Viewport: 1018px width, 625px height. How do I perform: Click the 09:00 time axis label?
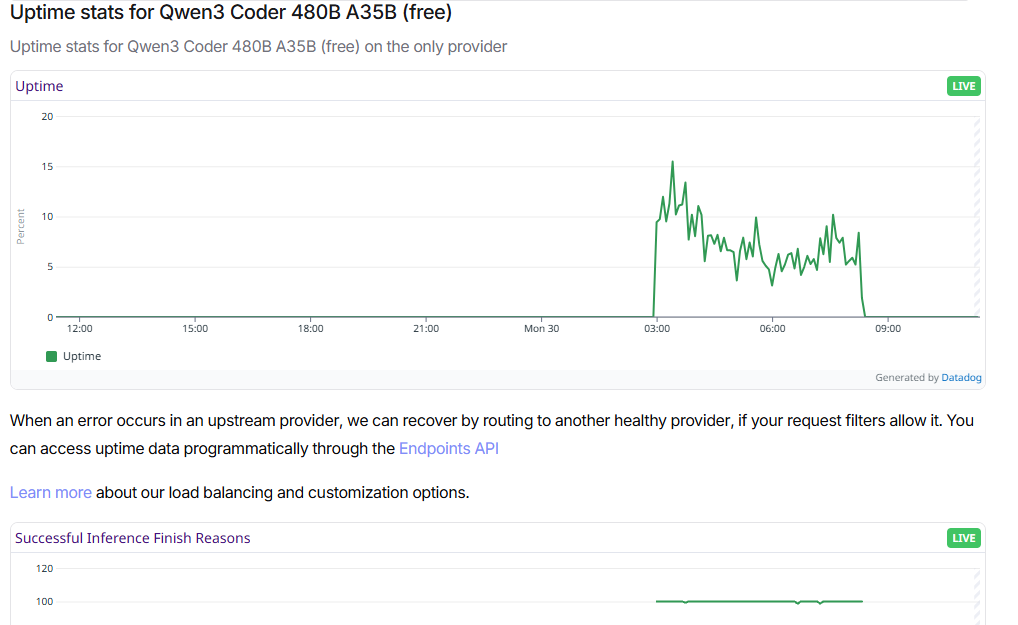888,328
